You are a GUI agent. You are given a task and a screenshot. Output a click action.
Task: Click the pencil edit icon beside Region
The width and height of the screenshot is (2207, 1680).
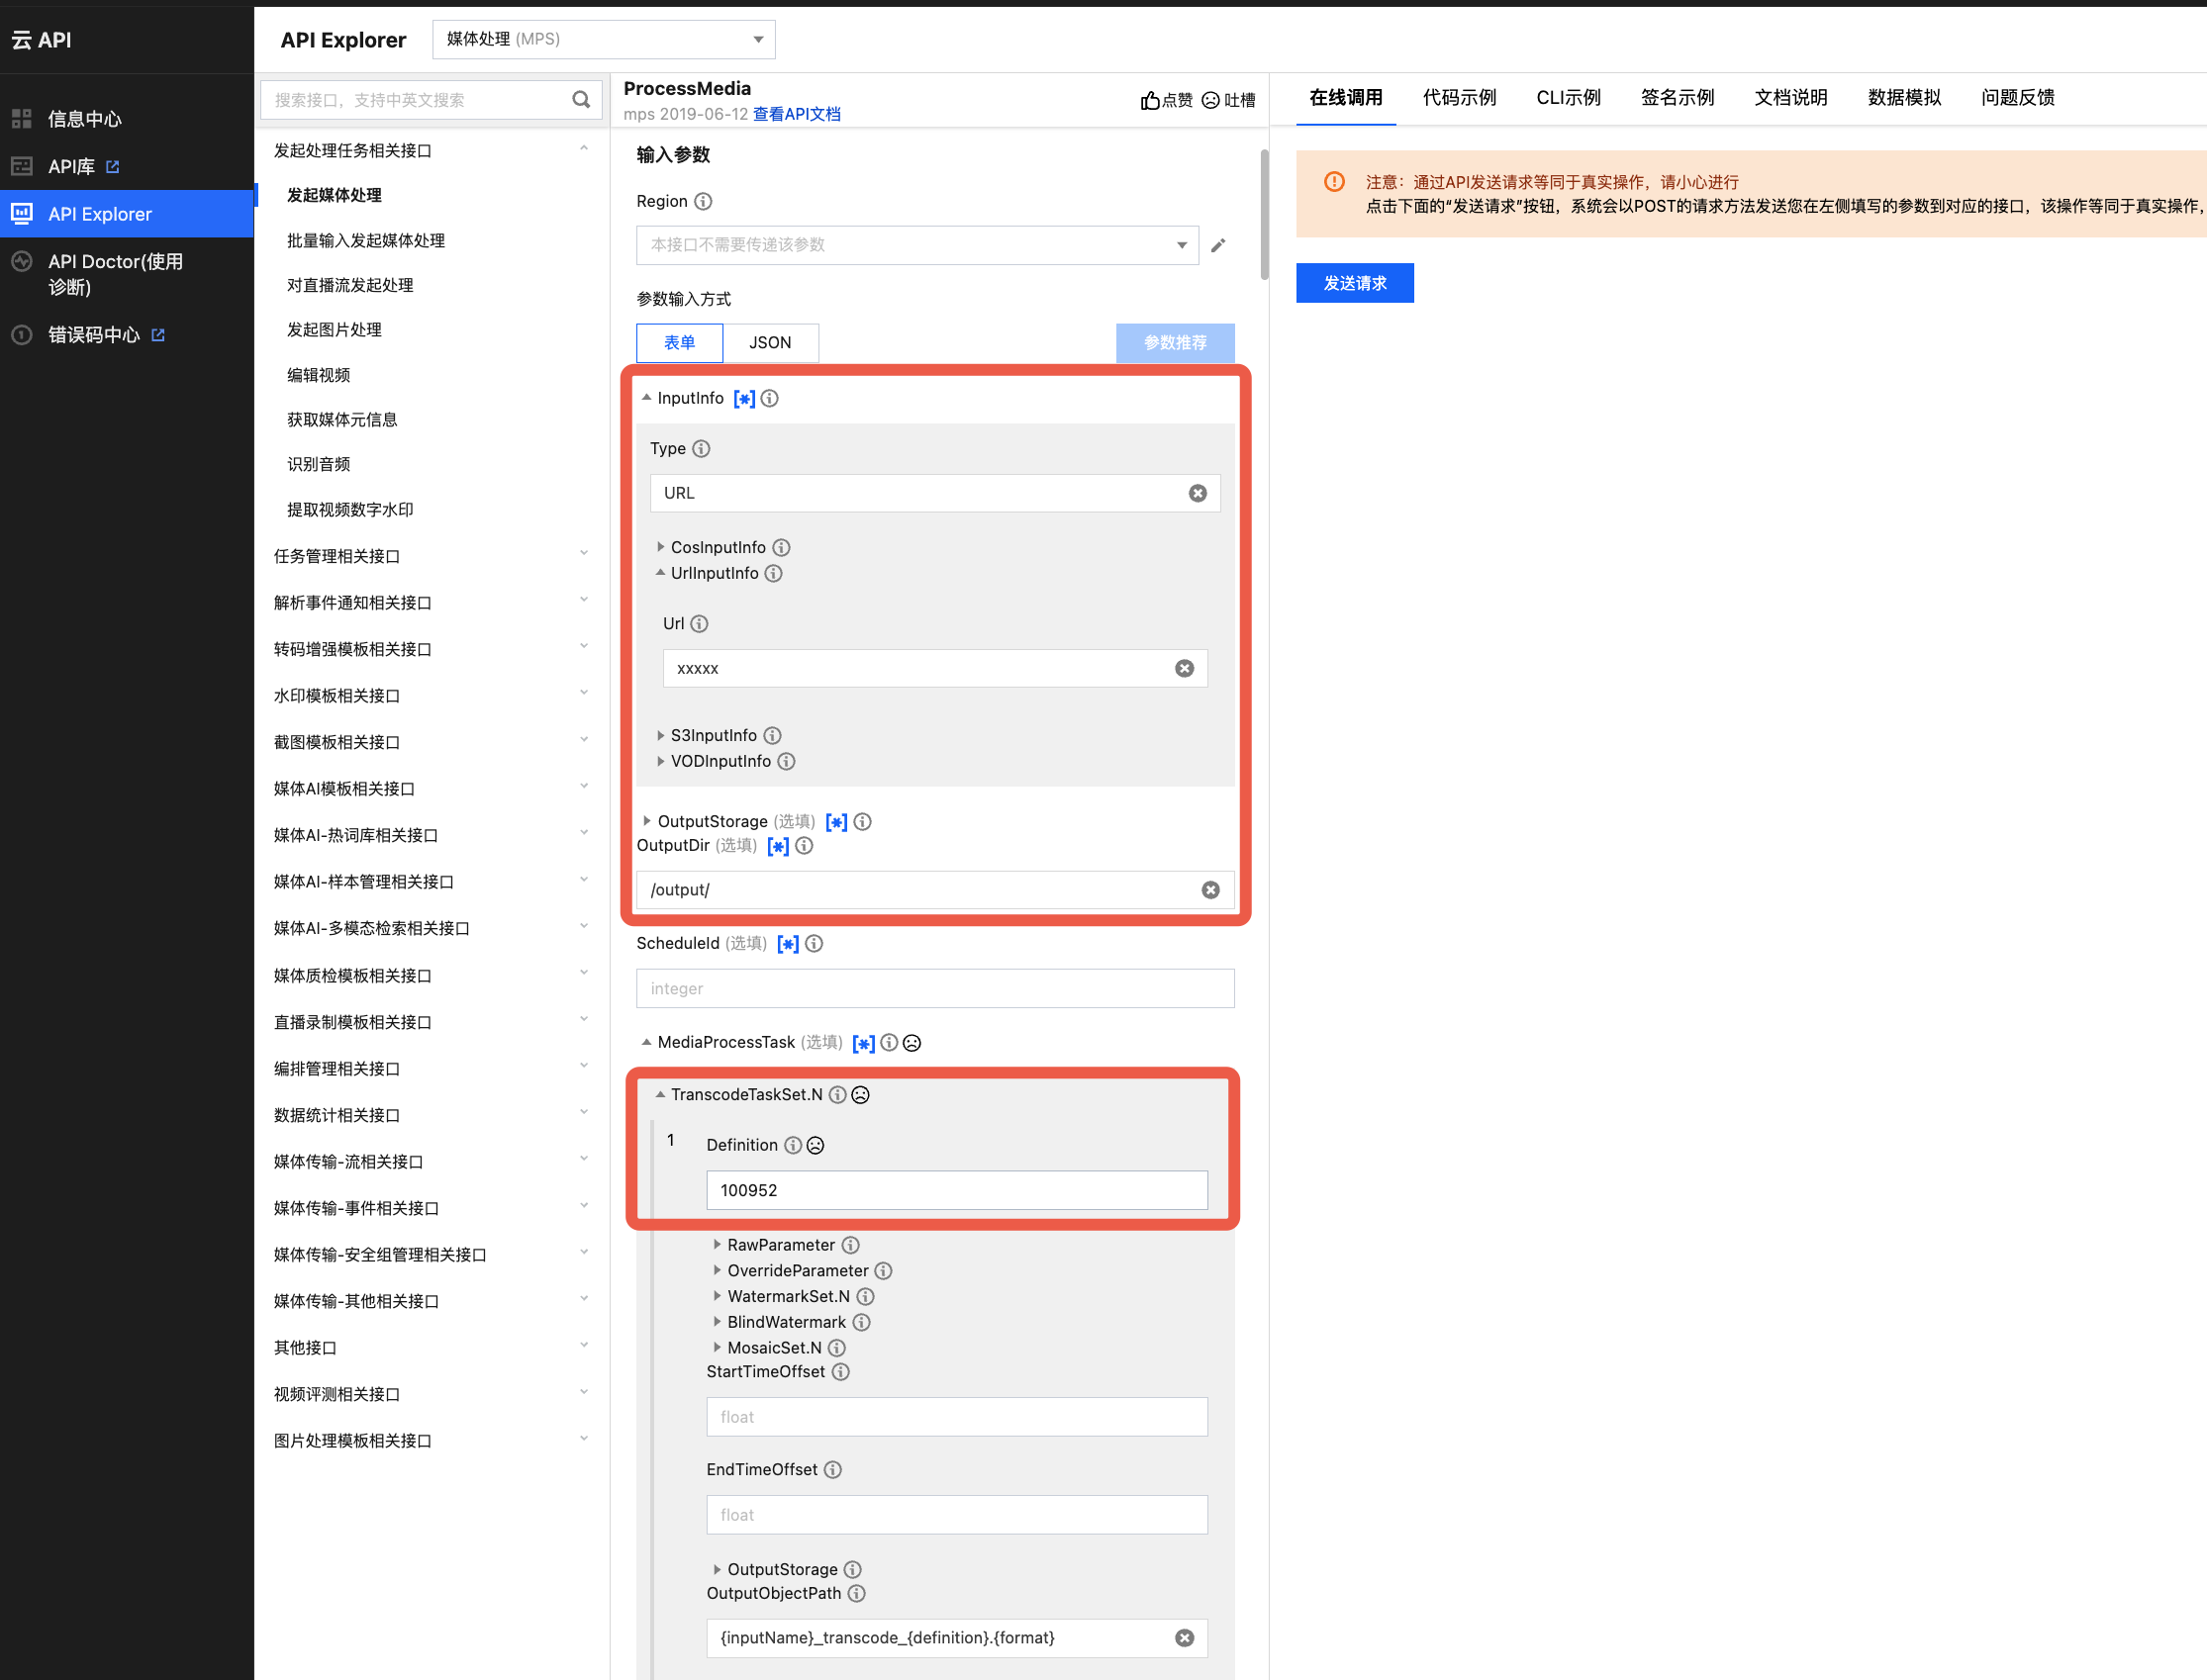tap(1218, 245)
